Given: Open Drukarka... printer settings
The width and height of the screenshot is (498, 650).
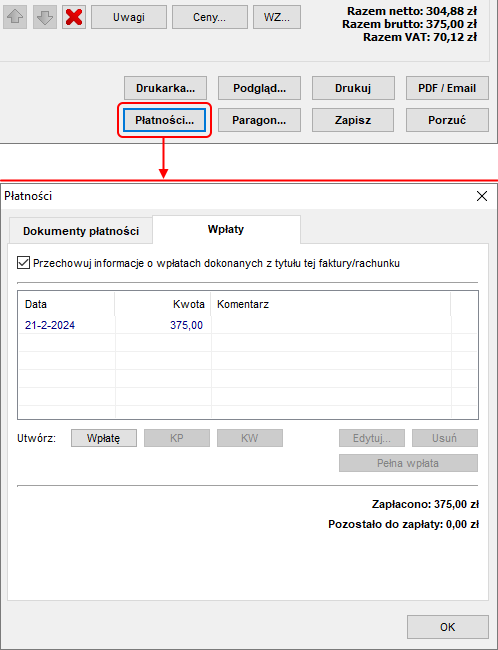Looking at the screenshot, I should [x=165, y=88].
